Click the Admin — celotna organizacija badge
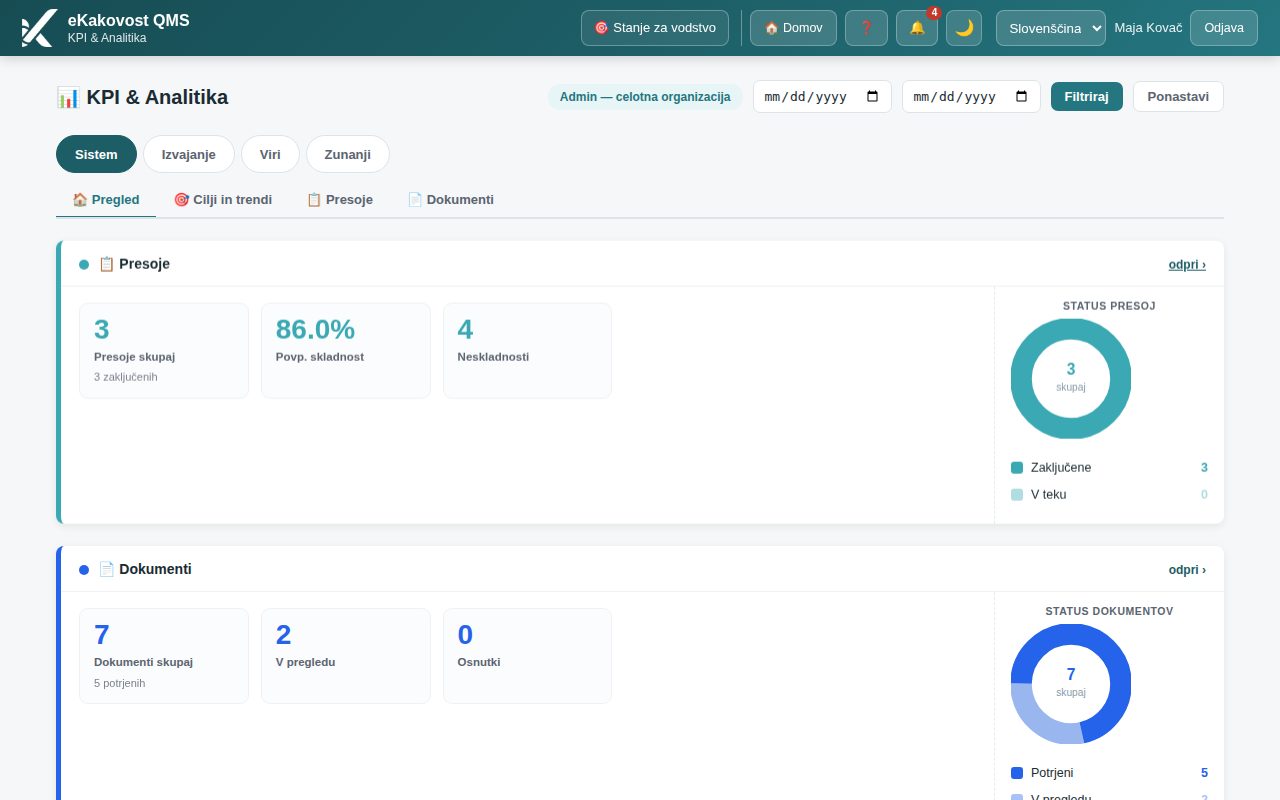The image size is (1280, 800). point(645,97)
